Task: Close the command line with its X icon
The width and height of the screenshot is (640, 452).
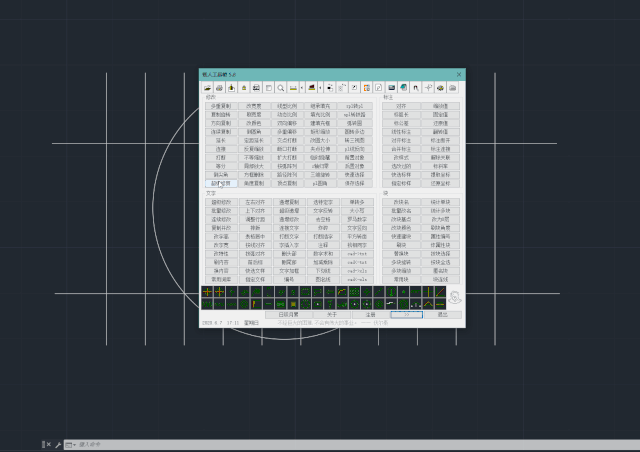Action: tap(47, 443)
